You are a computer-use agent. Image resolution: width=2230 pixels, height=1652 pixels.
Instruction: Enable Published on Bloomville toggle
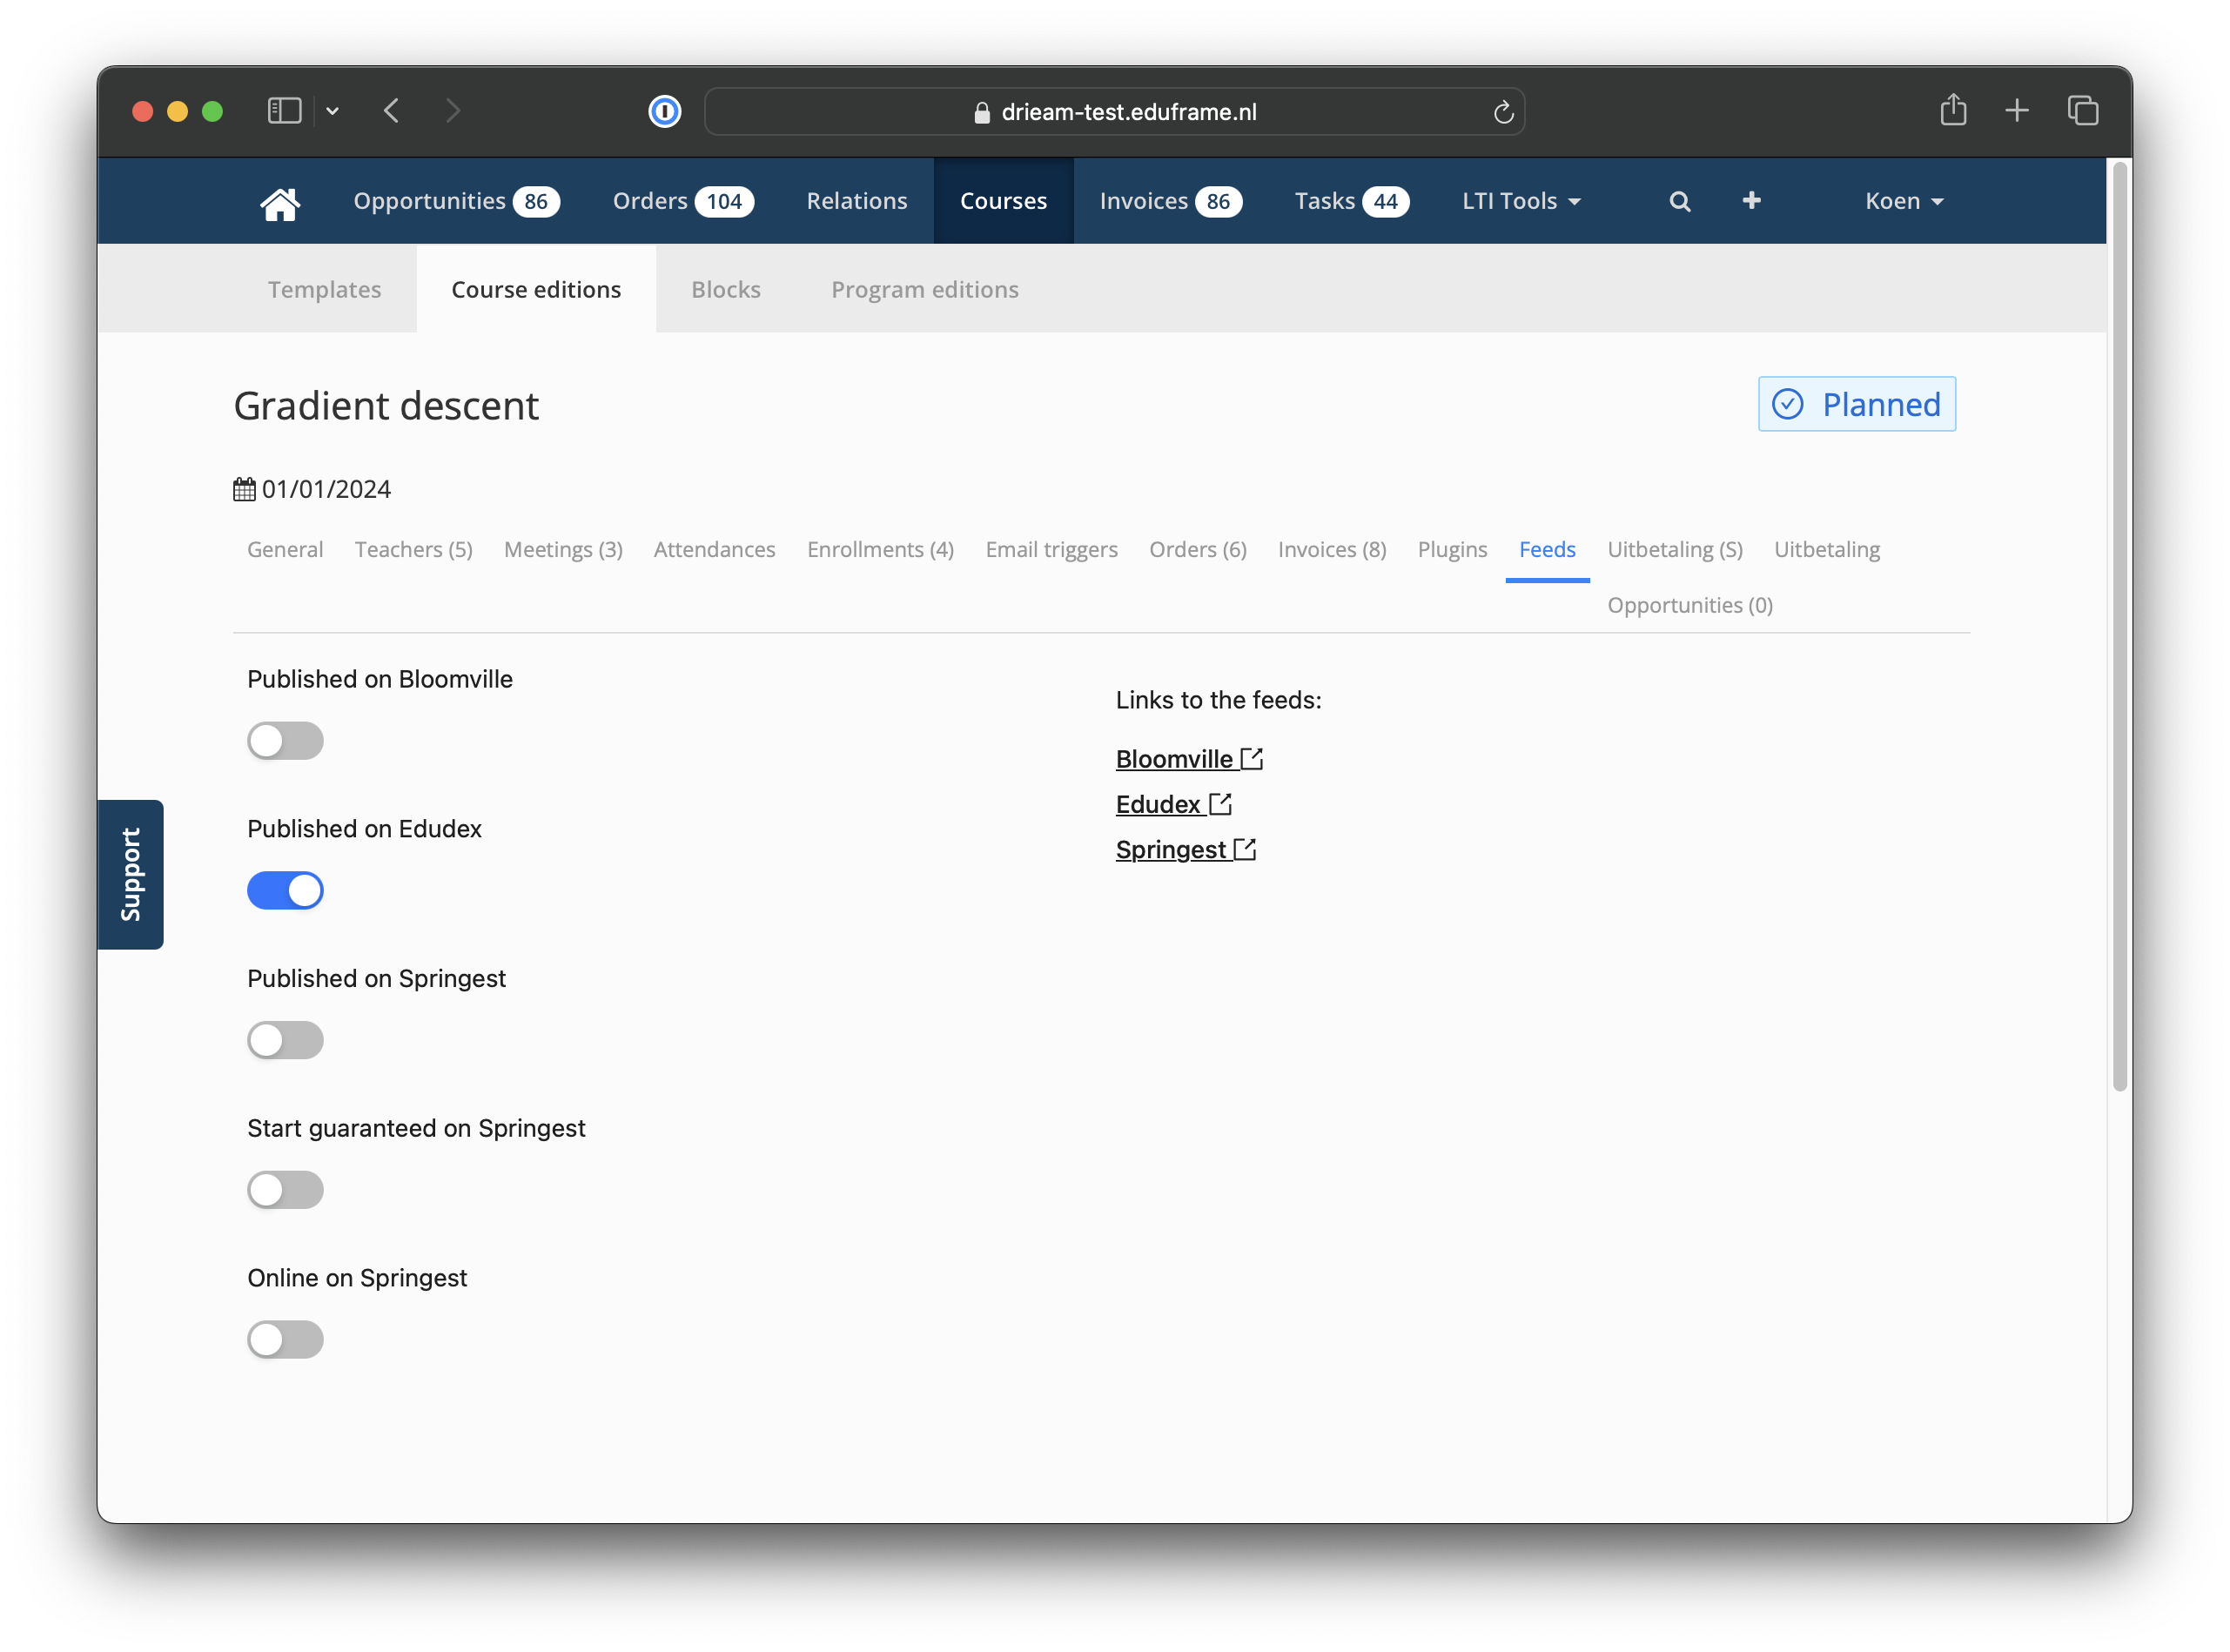click(285, 741)
